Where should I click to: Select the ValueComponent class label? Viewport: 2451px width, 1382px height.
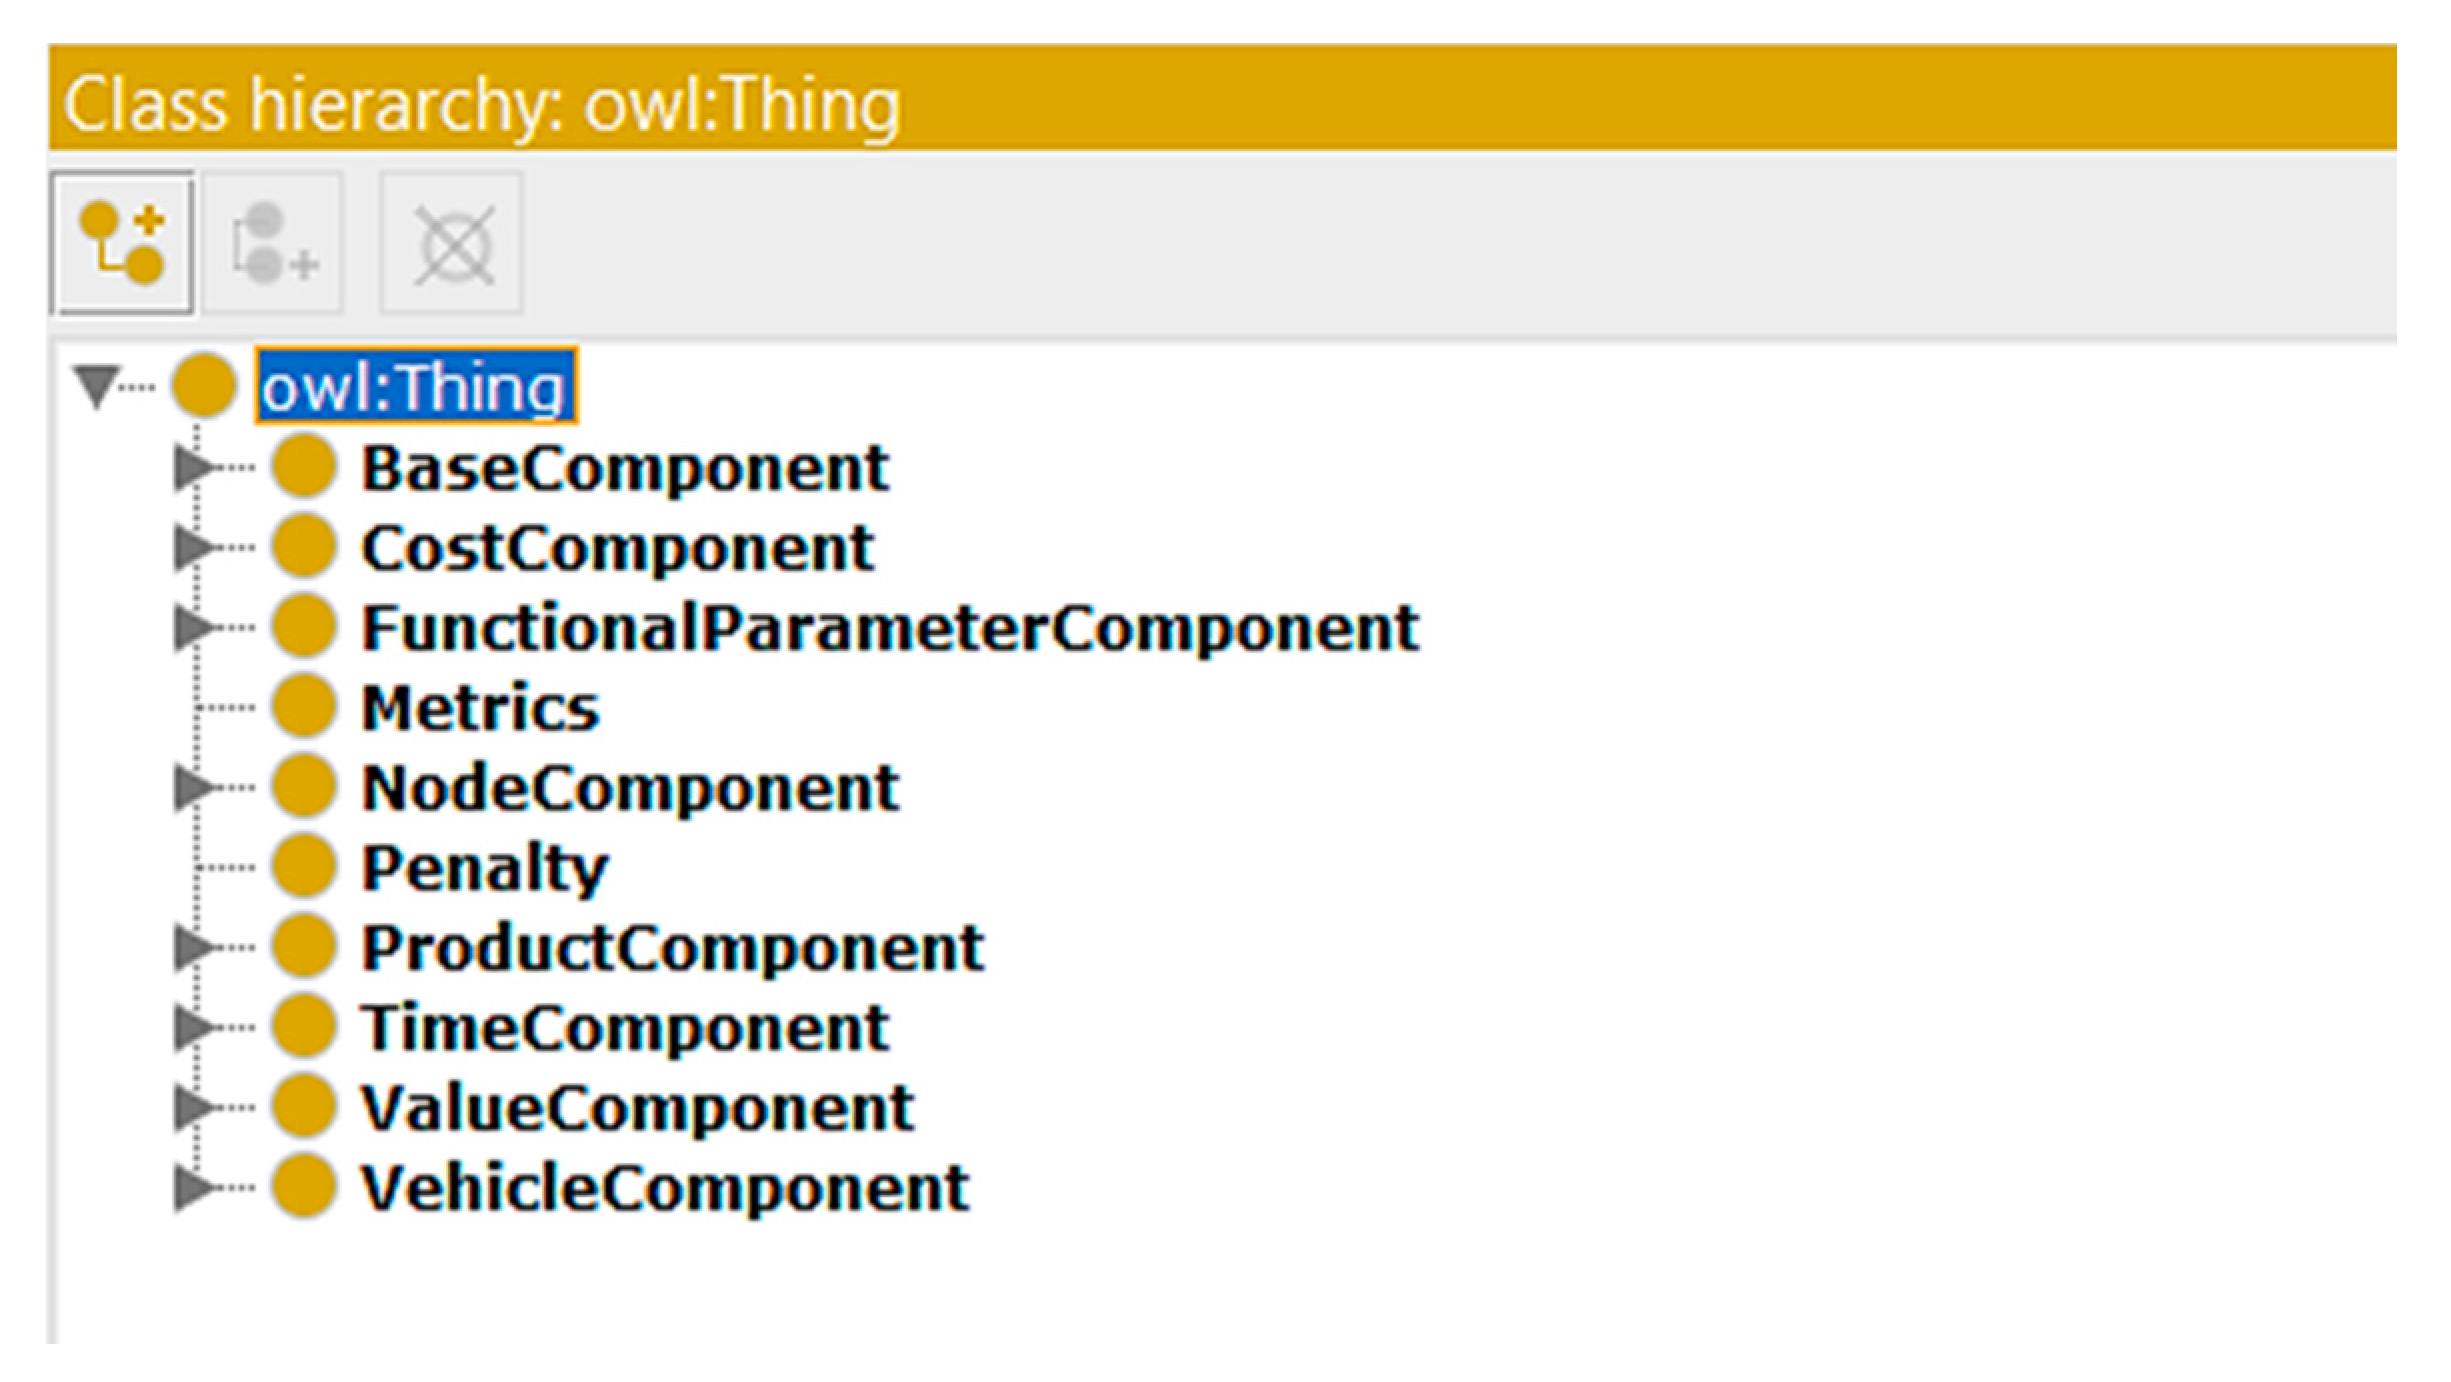(637, 1108)
